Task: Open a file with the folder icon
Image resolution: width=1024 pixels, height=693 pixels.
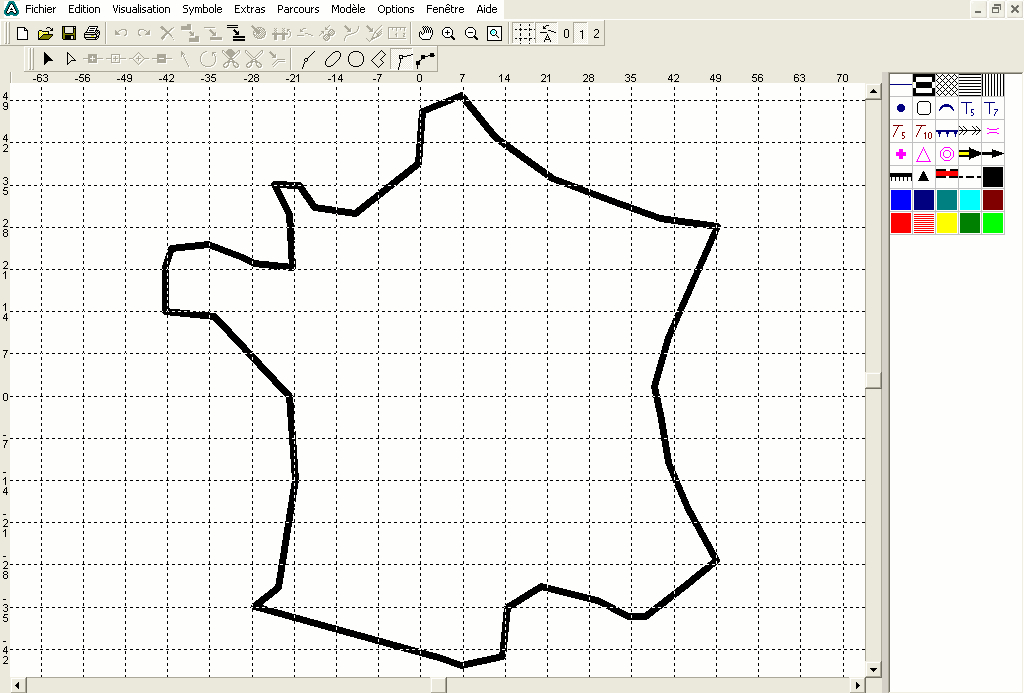Action: pyautogui.click(x=45, y=33)
